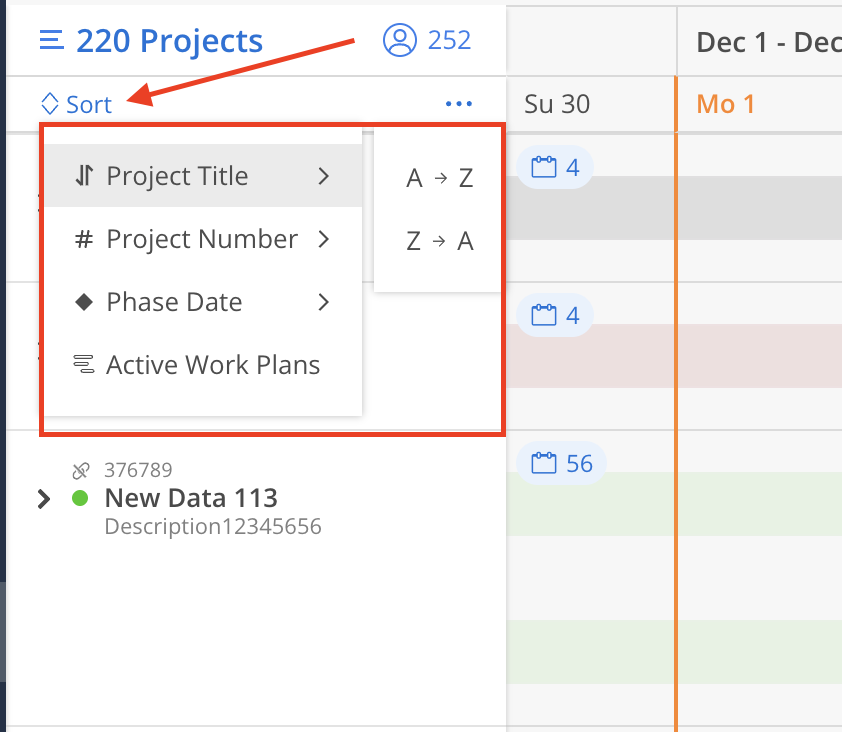Expand the Project Number submenu arrow

click(323, 240)
